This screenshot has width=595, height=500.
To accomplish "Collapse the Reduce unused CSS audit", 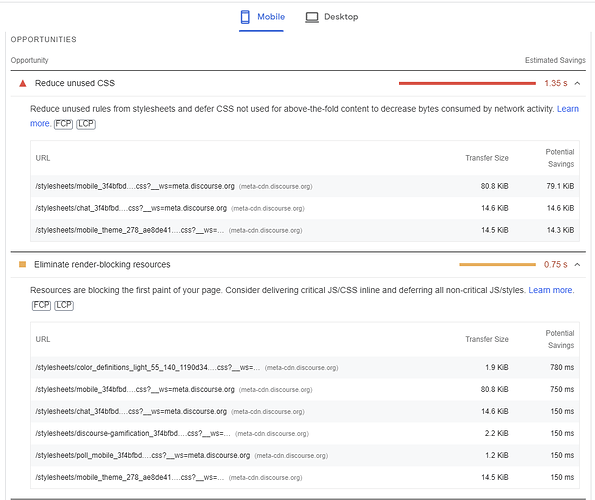I will click(x=577, y=83).
